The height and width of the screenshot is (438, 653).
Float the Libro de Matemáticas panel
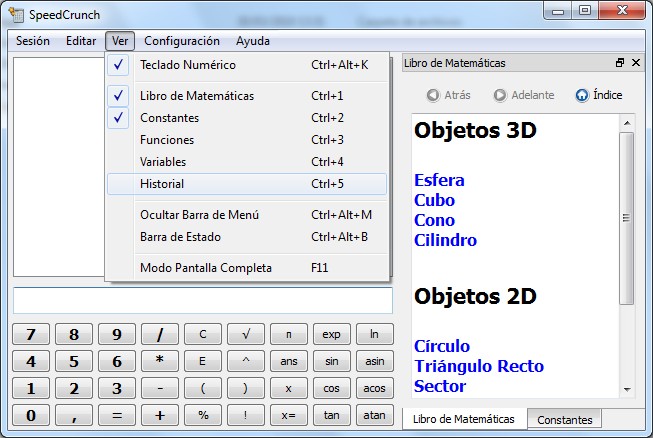coord(620,63)
